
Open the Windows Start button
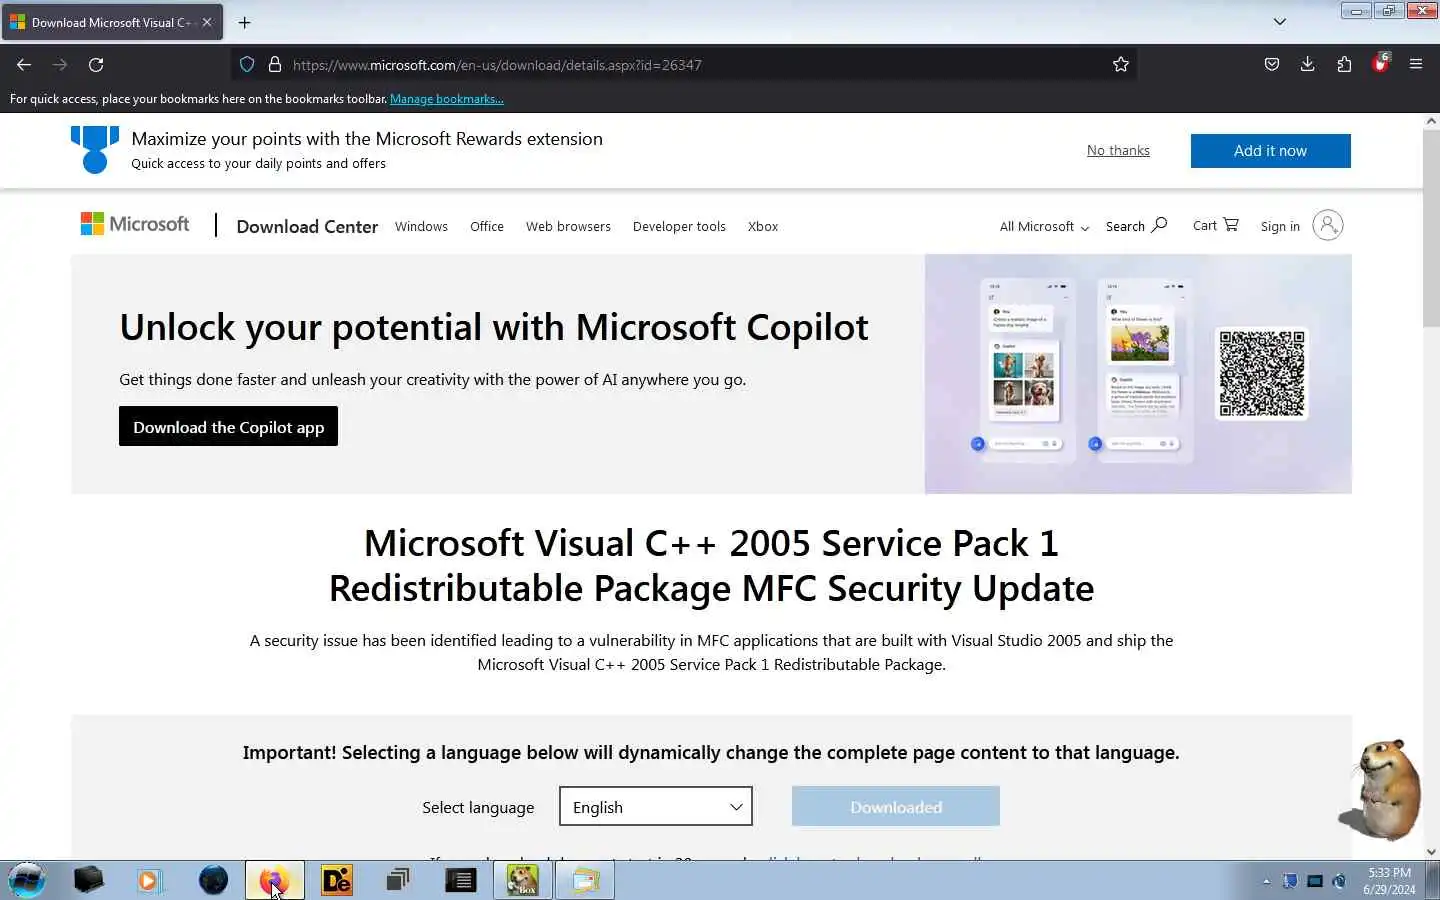[27, 880]
